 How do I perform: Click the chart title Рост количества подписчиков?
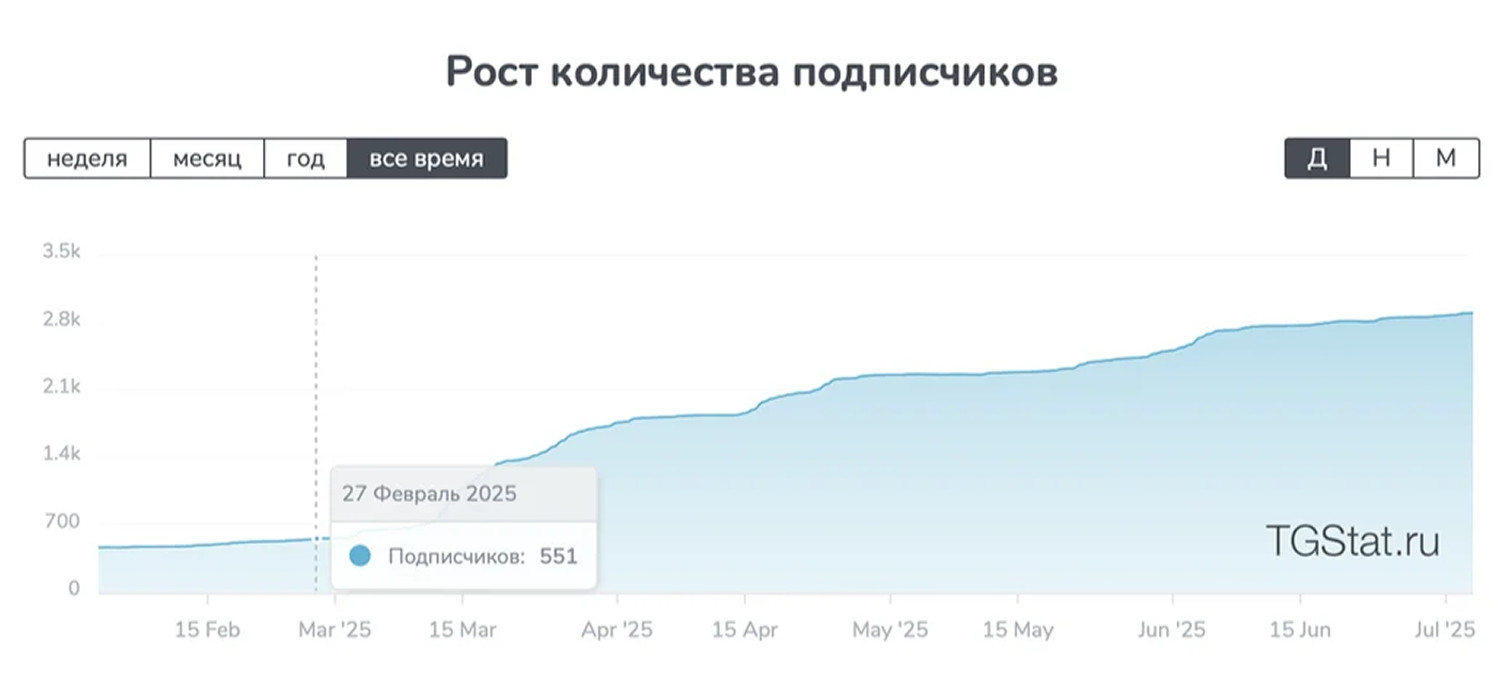tap(751, 73)
